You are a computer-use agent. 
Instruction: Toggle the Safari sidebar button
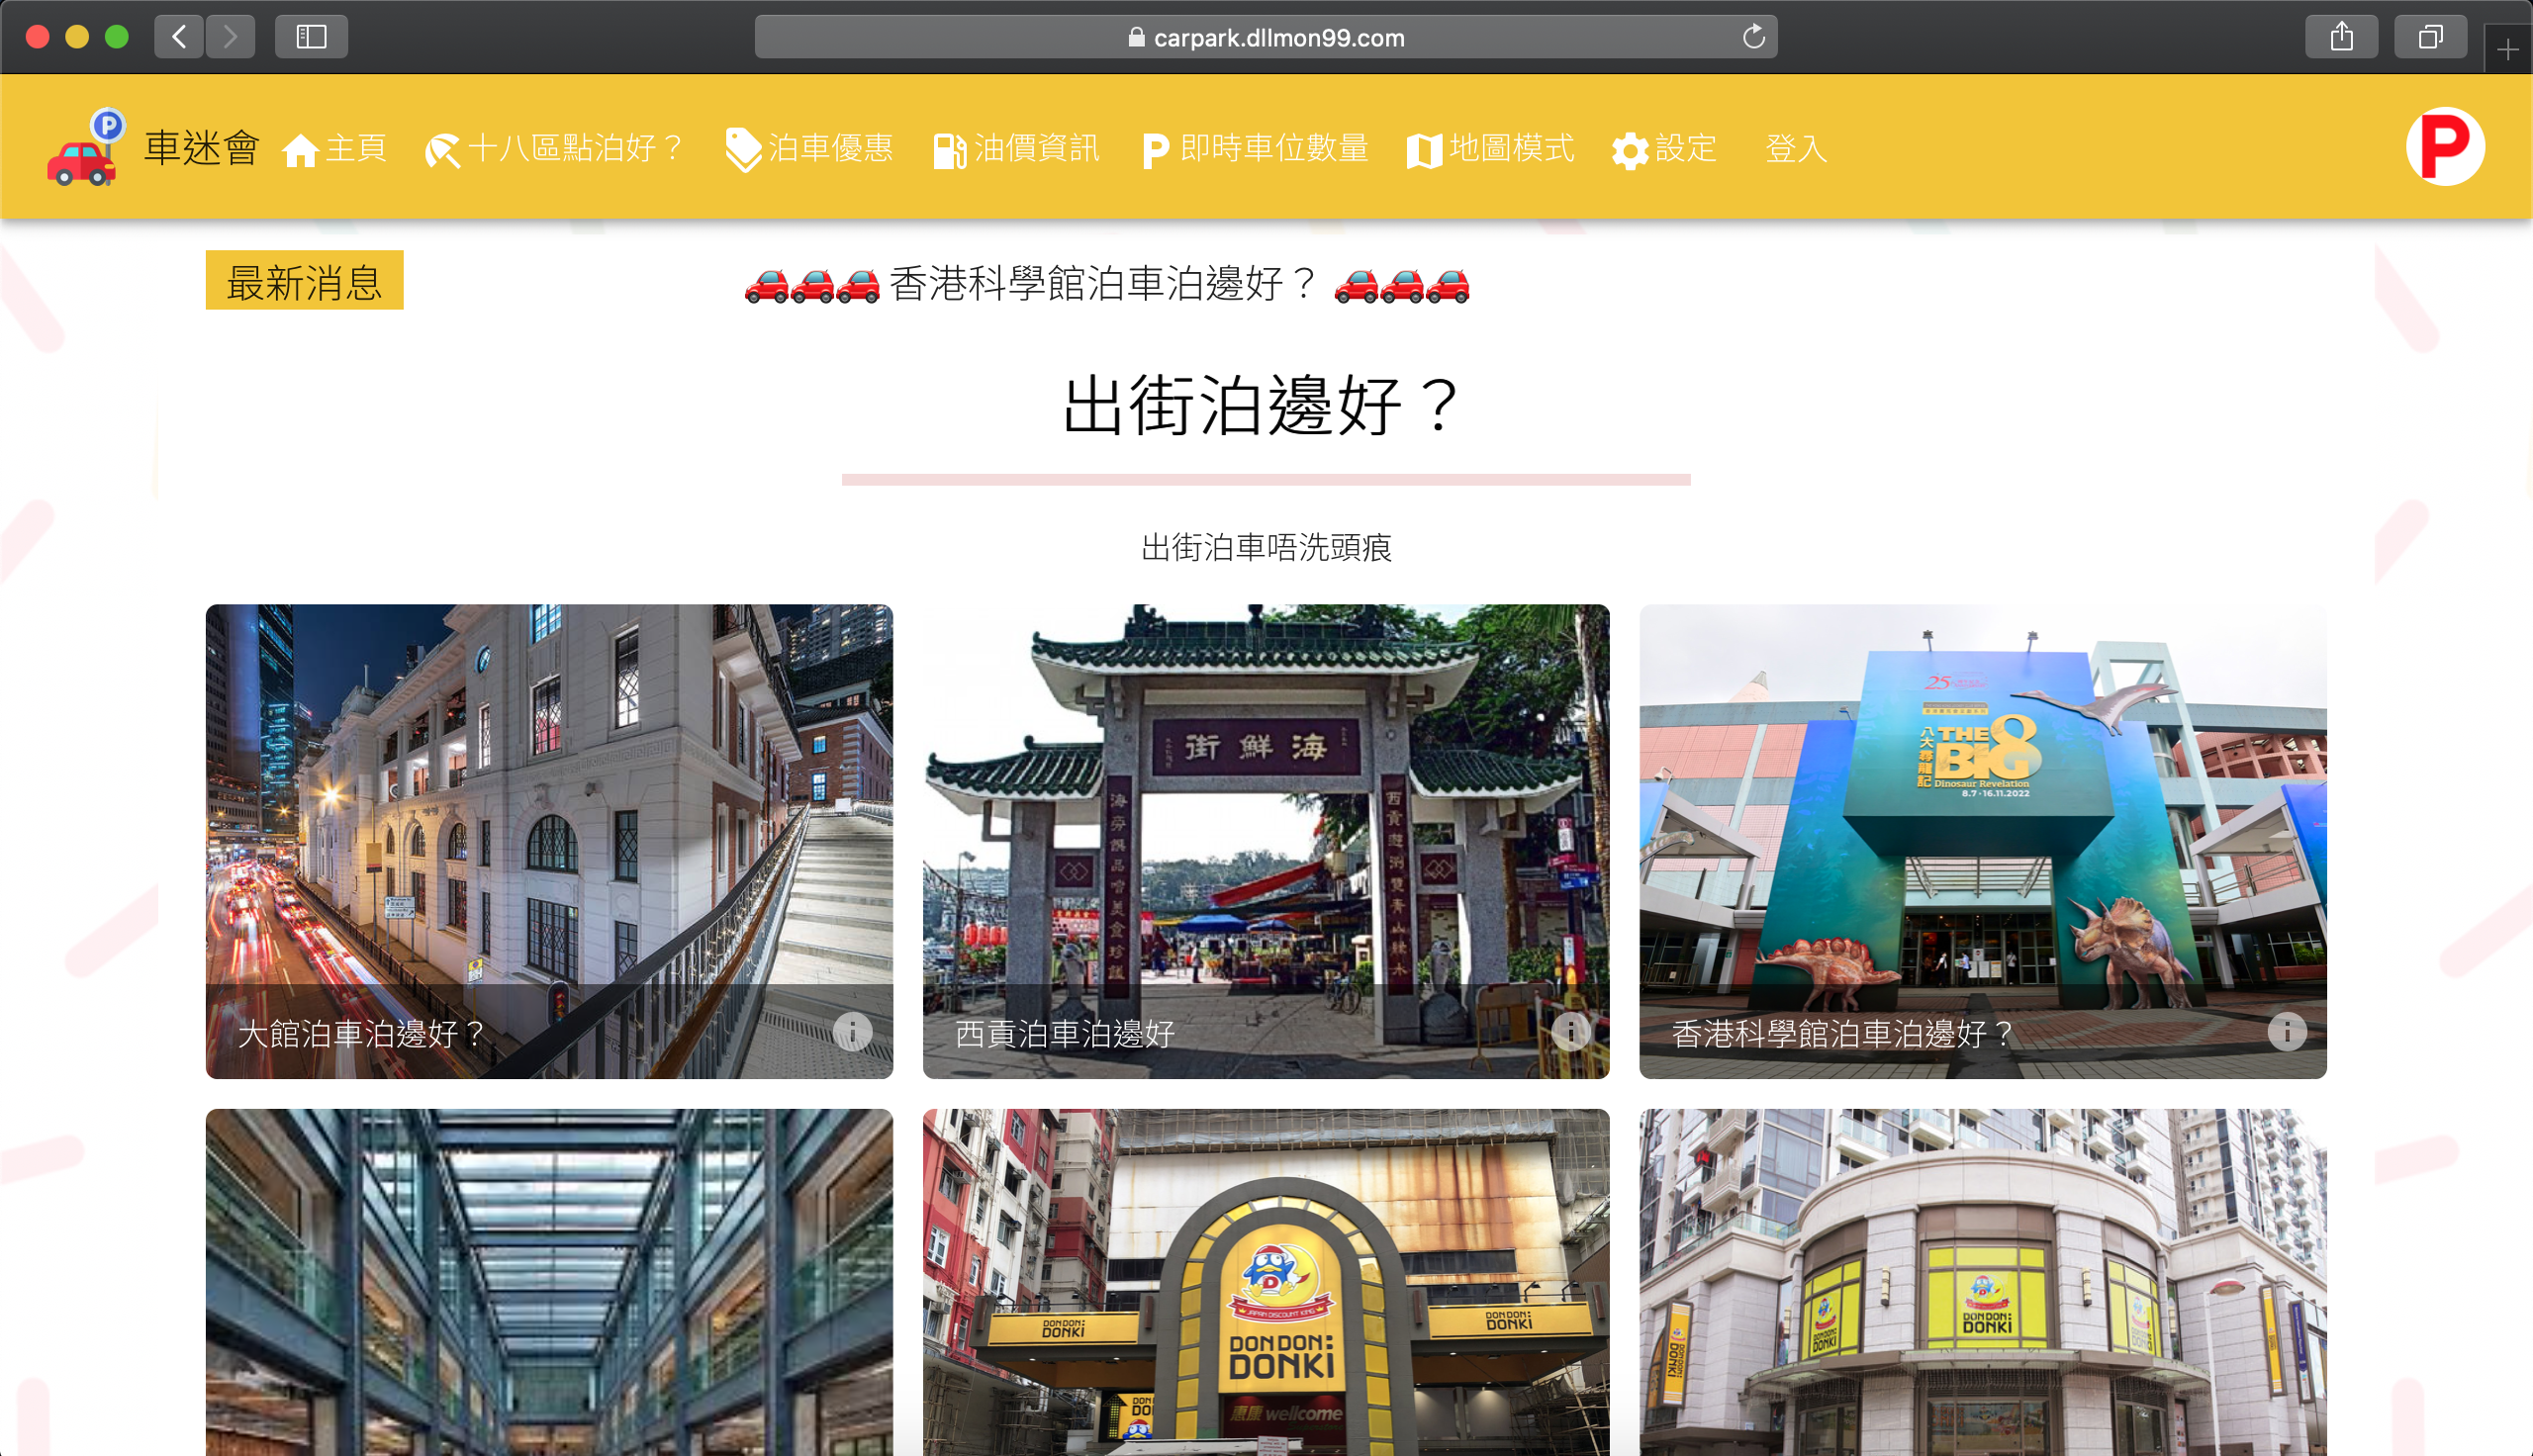[x=311, y=37]
